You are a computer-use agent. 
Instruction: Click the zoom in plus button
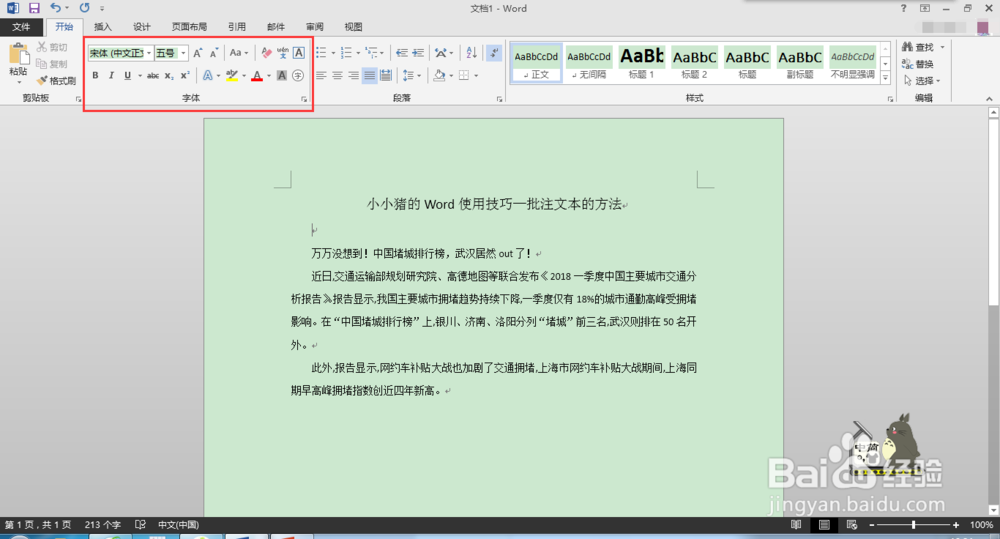click(x=955, y=525)
